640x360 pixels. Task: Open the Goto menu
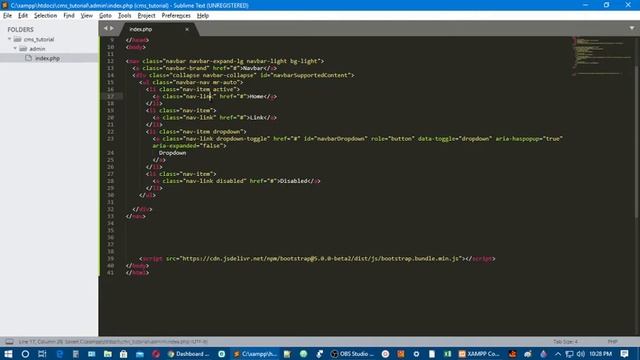(105, 16)
